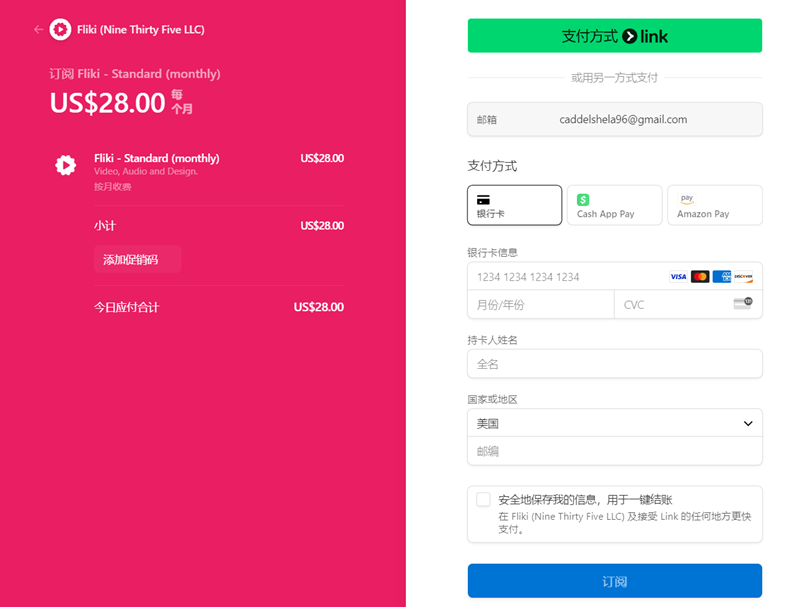Click the CVC card hint icon
The height and width of the screenshot is (607, 800).
[743, 304]
